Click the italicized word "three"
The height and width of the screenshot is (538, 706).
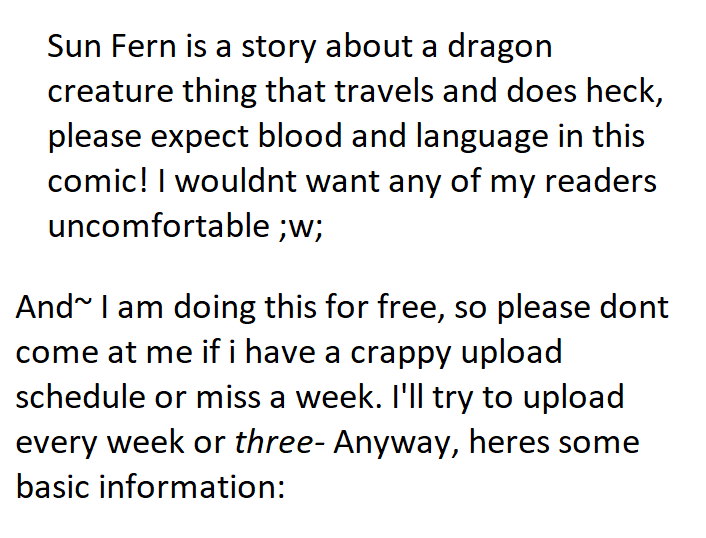point(273,441)
